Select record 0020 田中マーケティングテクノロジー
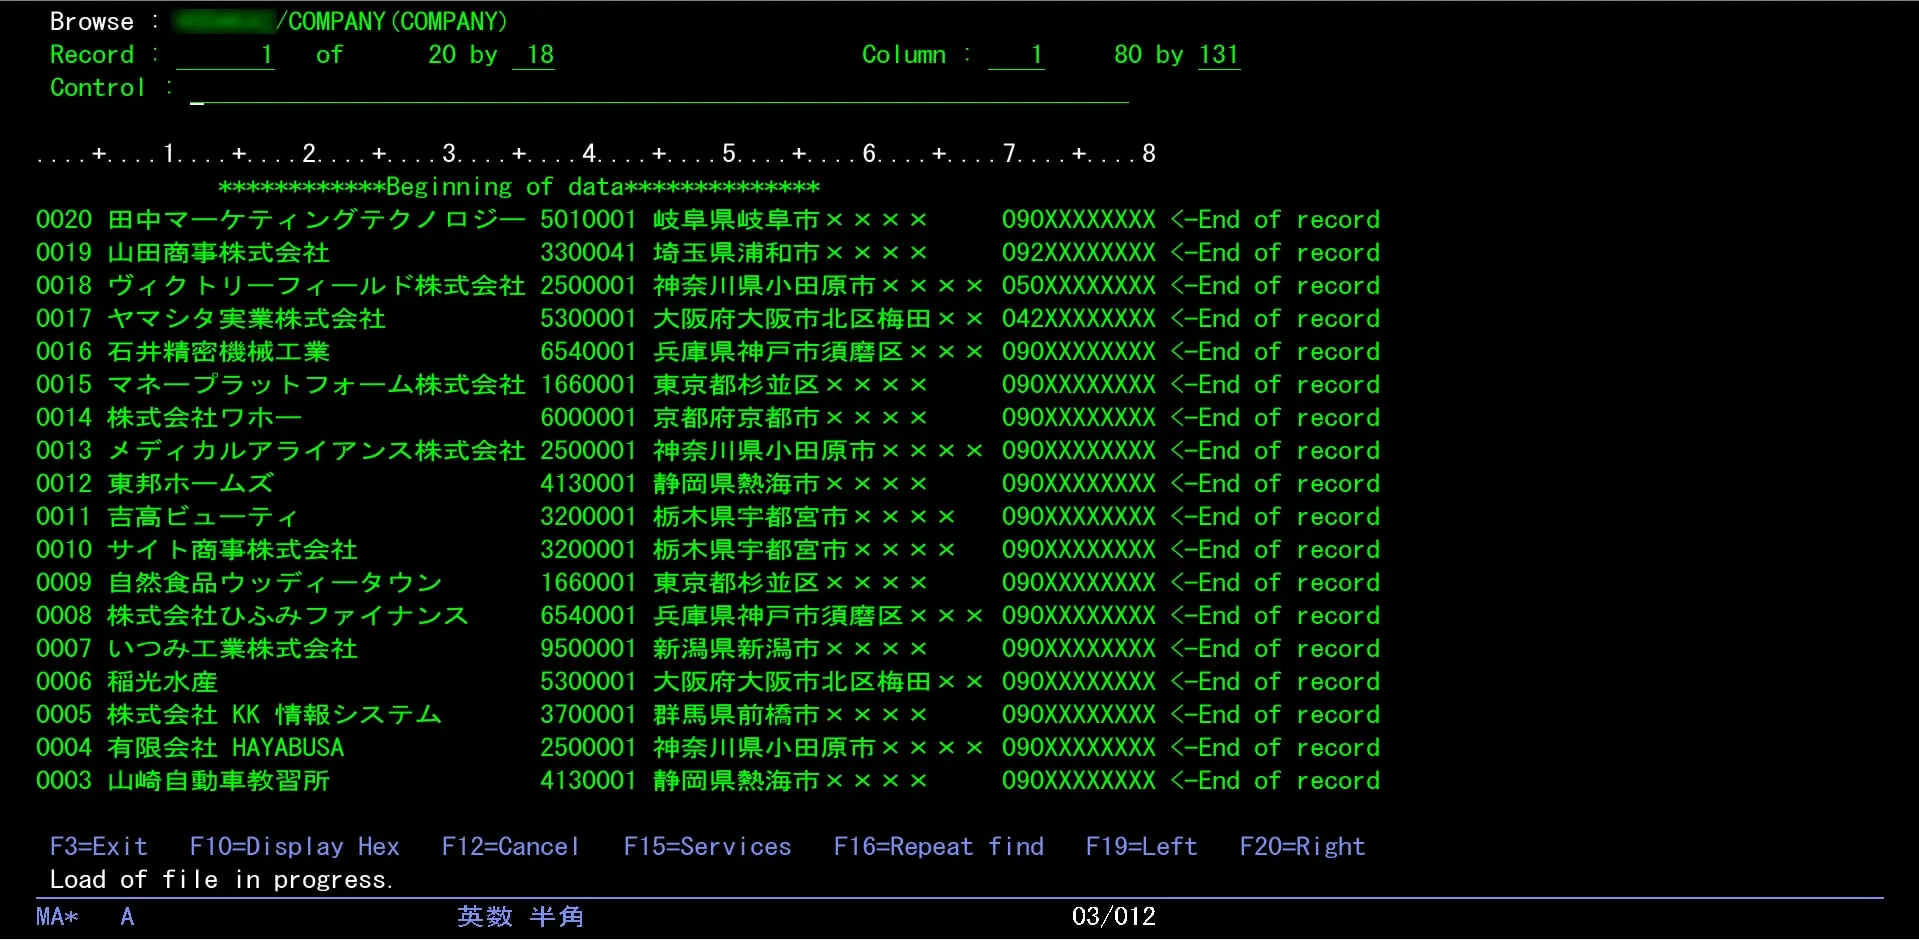This screenshot has width=1919, height=940. tap(708, 219)
